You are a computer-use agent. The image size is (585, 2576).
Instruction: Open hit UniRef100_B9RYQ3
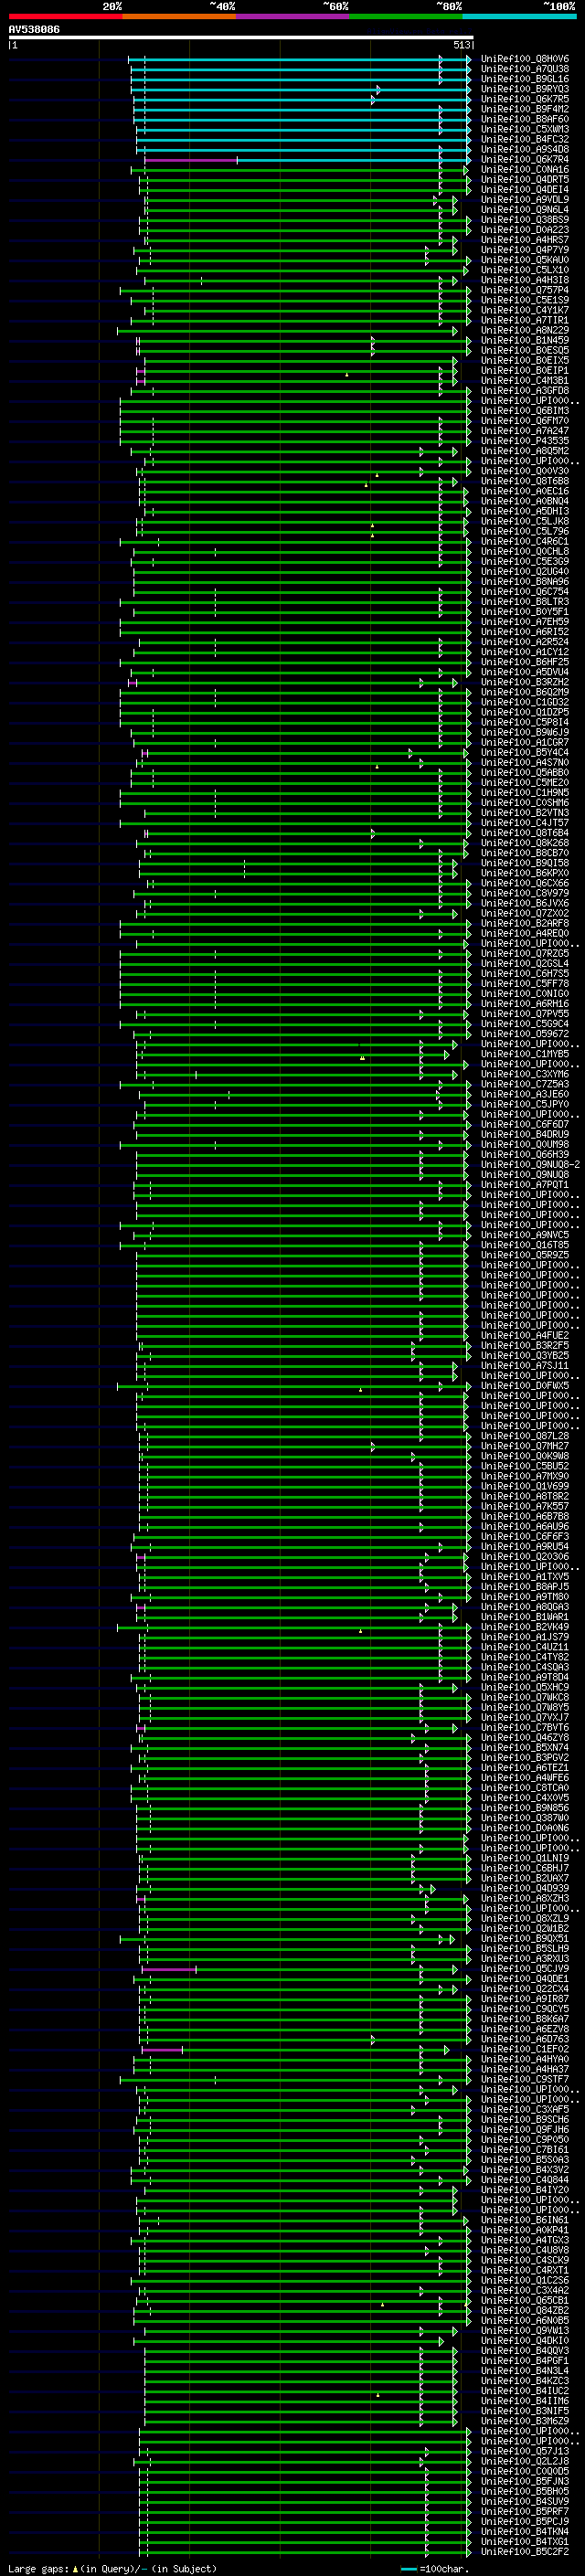point(524,89)
